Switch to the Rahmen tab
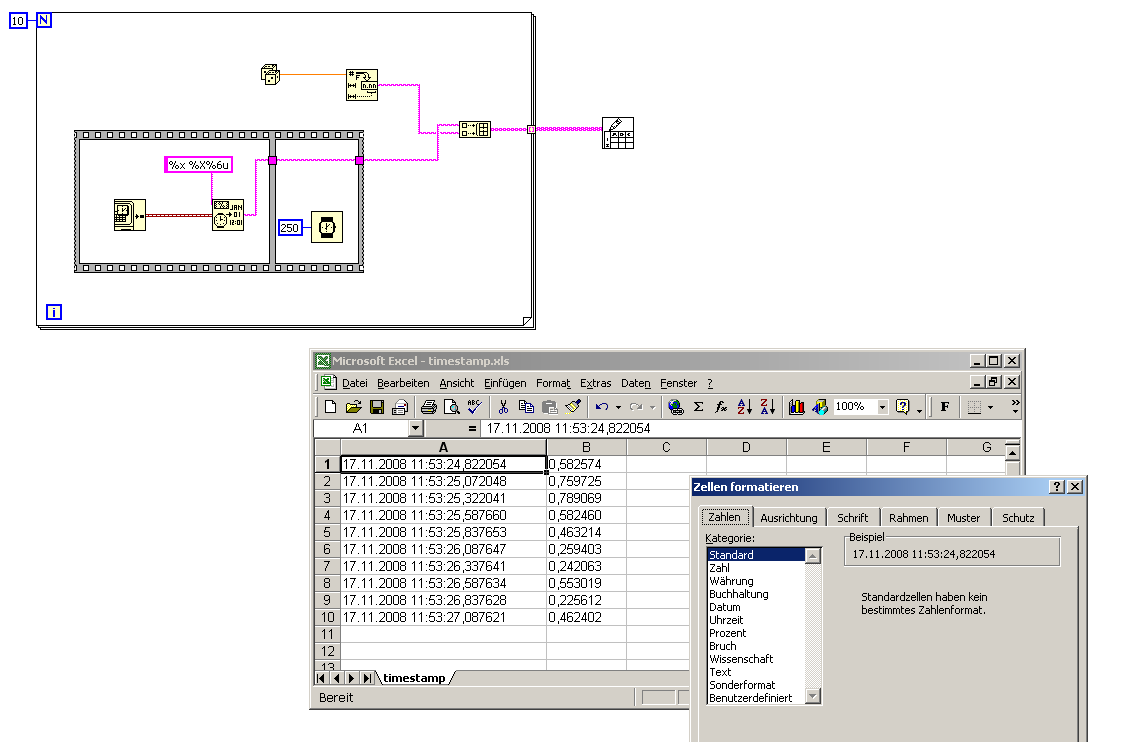The height and width of the screenshot is (742, 1121). point(909,518)
